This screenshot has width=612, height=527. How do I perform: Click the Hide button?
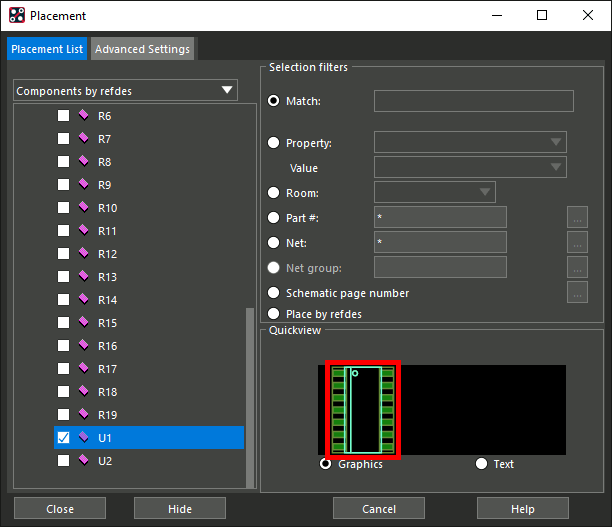pyautogui.click(x=180, y=508)
